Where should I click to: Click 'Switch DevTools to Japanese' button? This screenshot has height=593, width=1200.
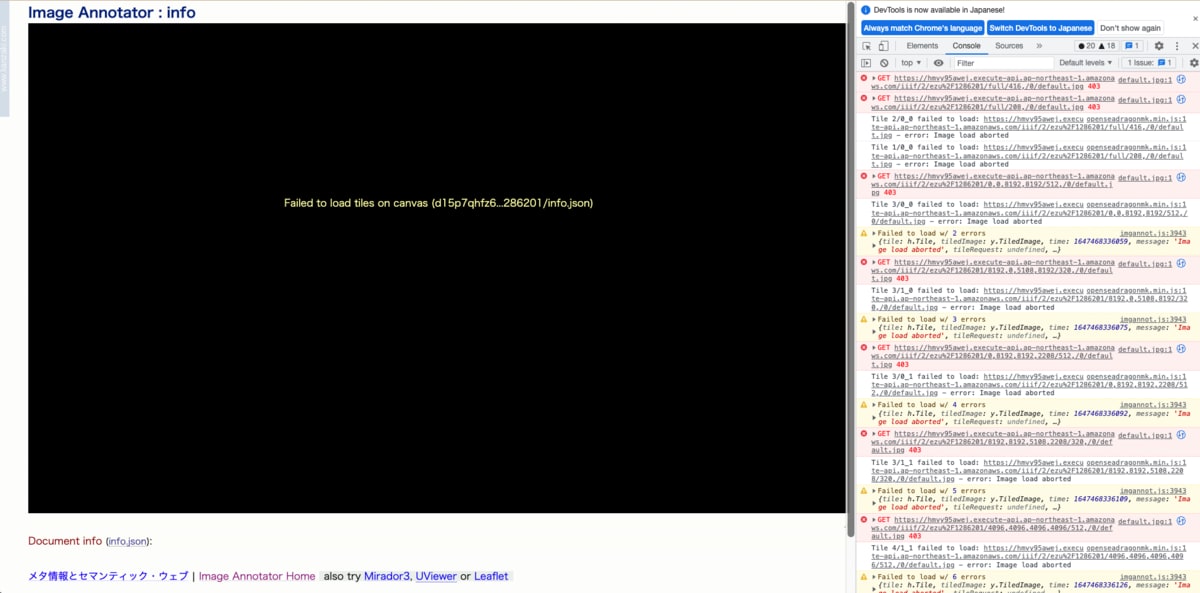click(x=1040, y=28)
